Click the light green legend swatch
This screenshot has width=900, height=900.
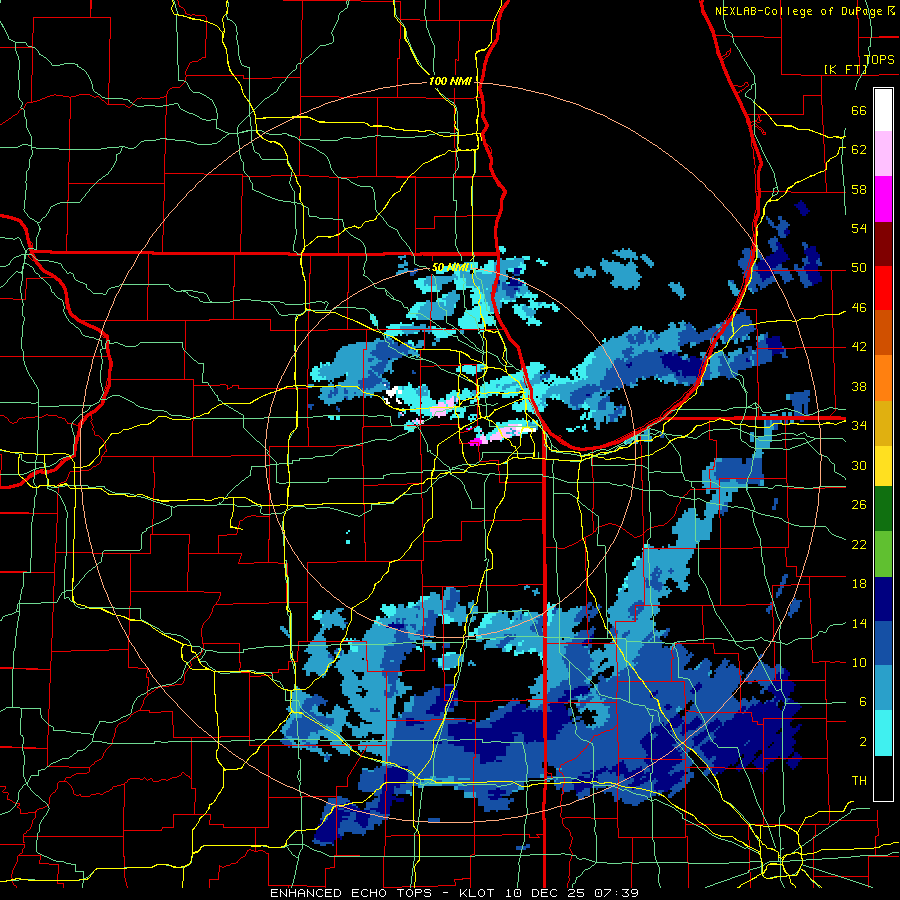(883, 554)
